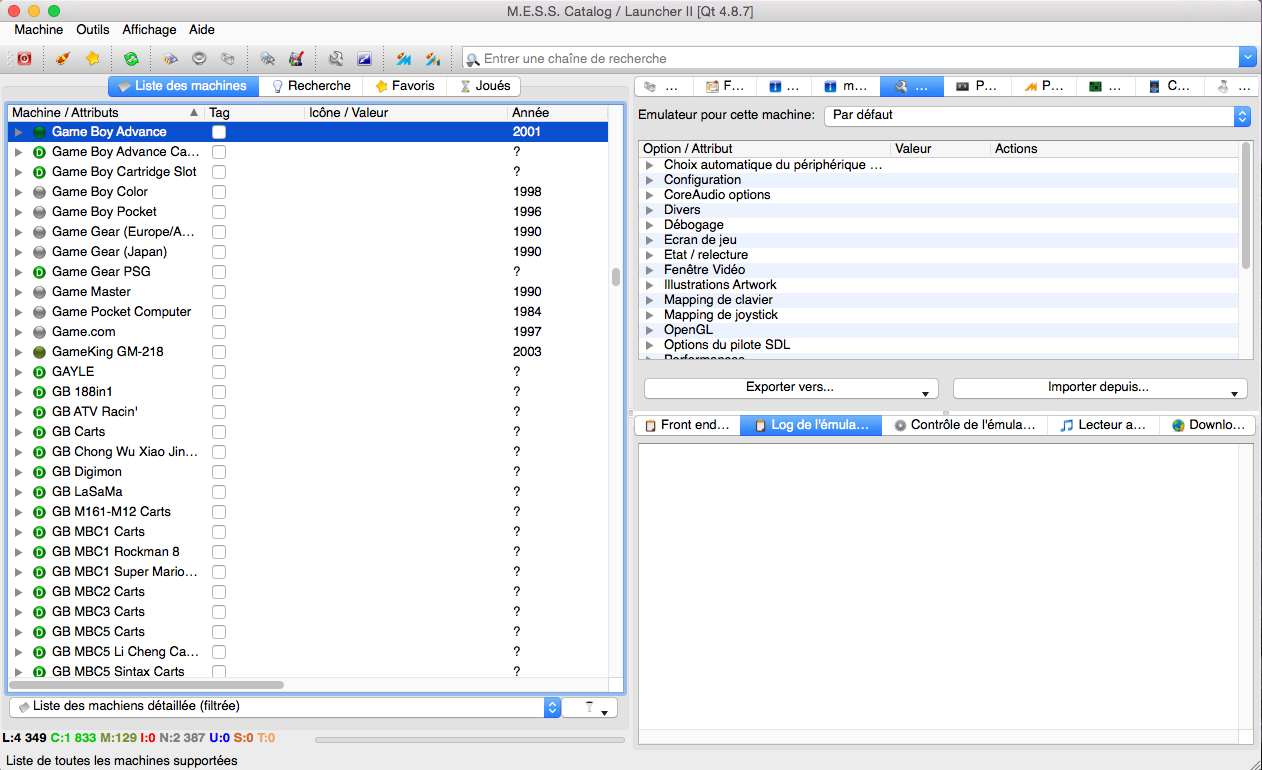Click the gray chip toolbar icon after the disc
The height and width of the screenshot is (770, 1262).
(227, 58)
